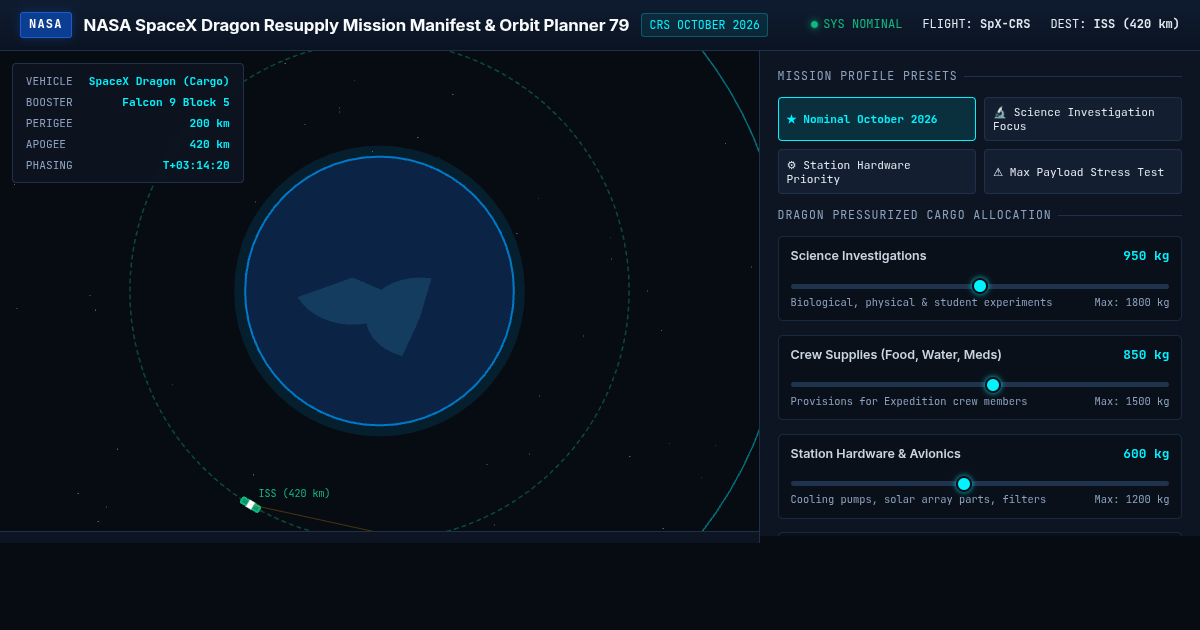Select the Nominal October 2026 preset
The width and height of the screenshot is (1200, 630).
pos(877,119)
